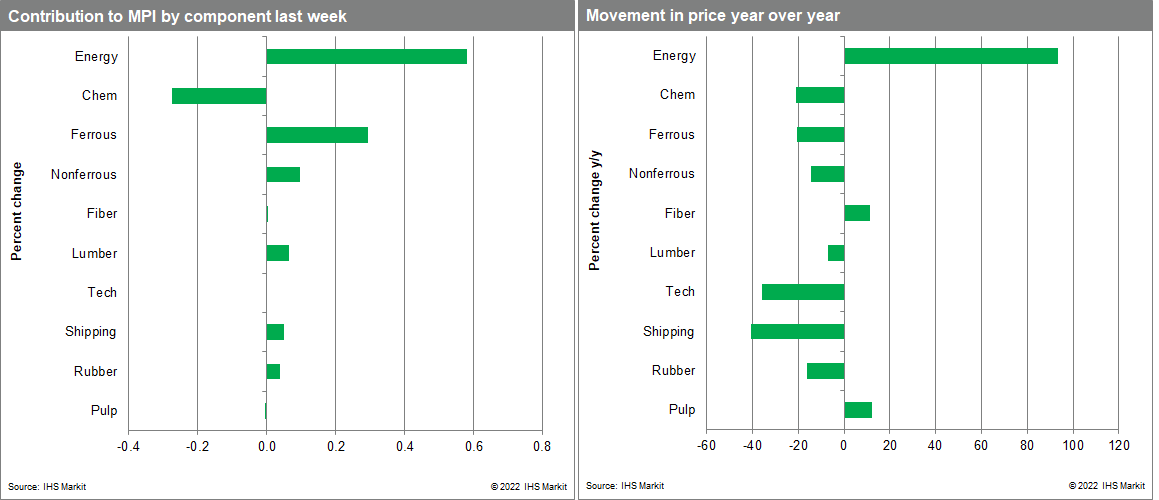Click the Energy bar in year-over-year price chart
The height and width of the screenshot is (500, 1159).
(950, 56)
